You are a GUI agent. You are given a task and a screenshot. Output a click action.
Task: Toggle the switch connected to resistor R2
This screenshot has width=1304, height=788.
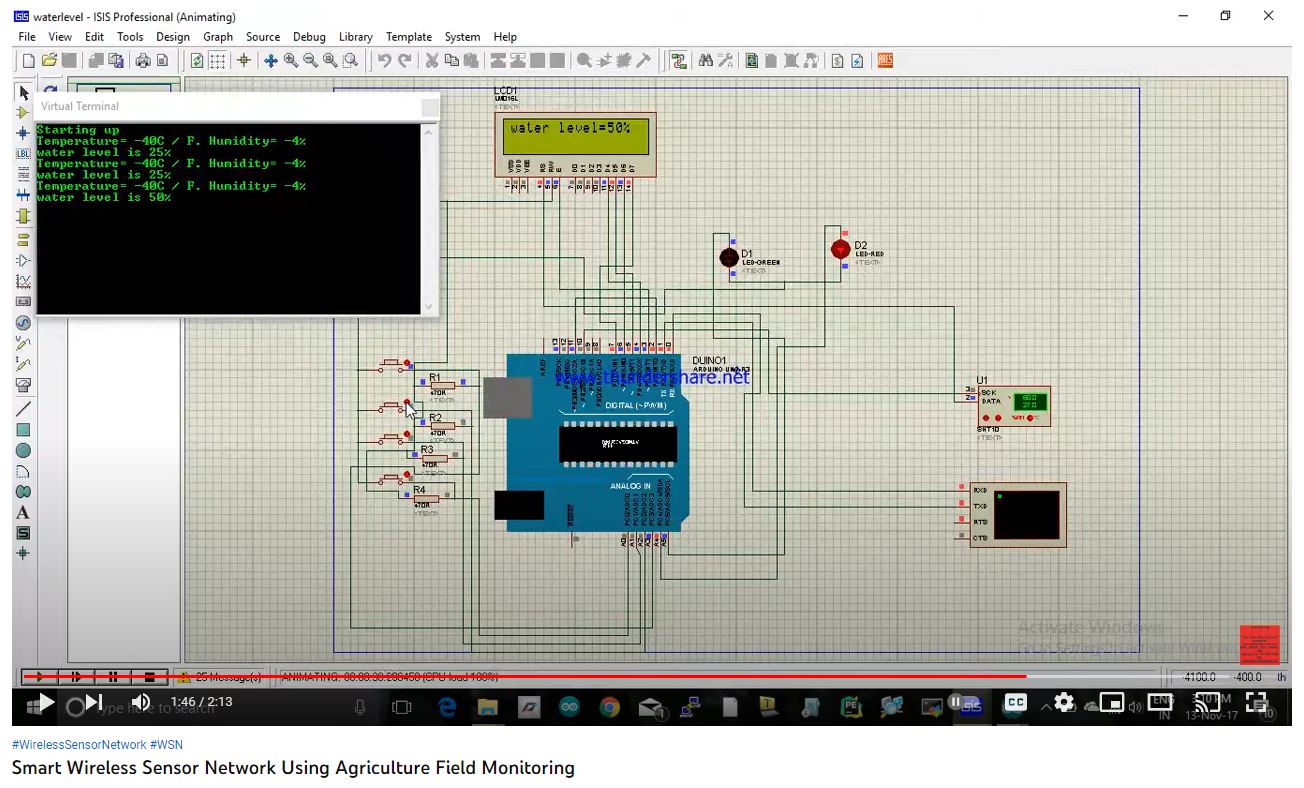pos(393,406)
